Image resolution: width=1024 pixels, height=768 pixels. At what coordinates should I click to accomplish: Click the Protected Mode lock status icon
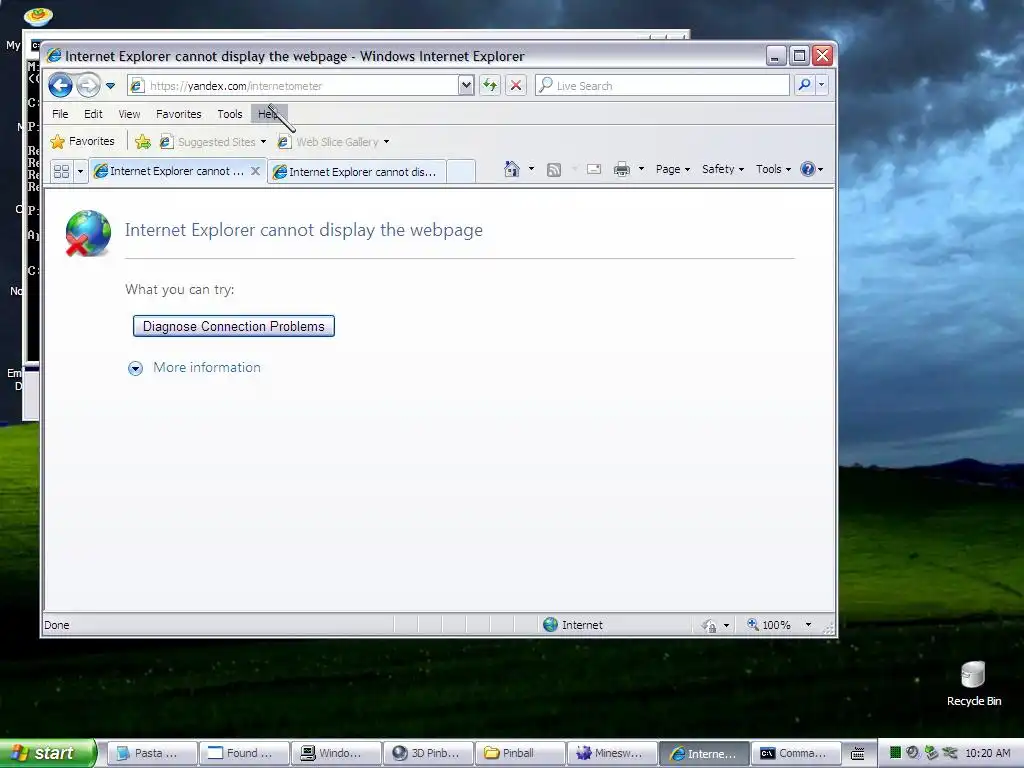point(709,626)
